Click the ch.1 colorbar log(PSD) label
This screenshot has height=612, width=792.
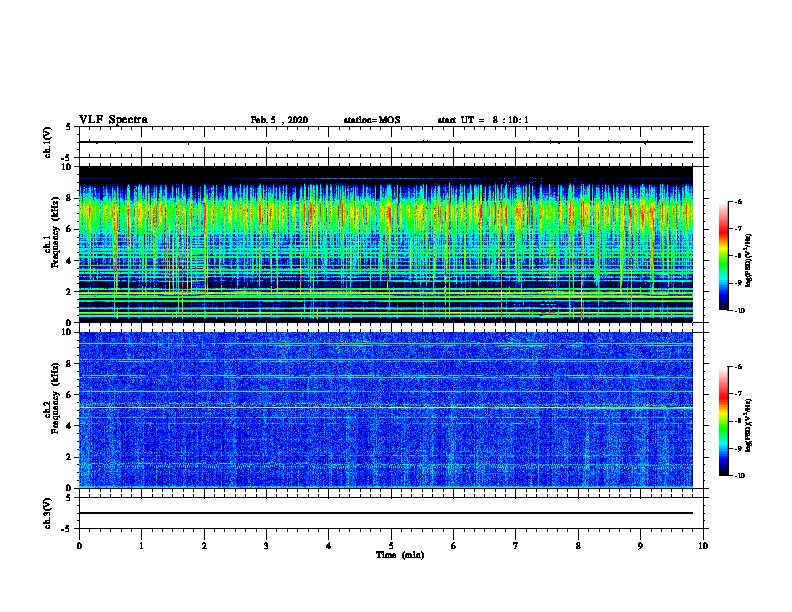click(x=748, y=260)
